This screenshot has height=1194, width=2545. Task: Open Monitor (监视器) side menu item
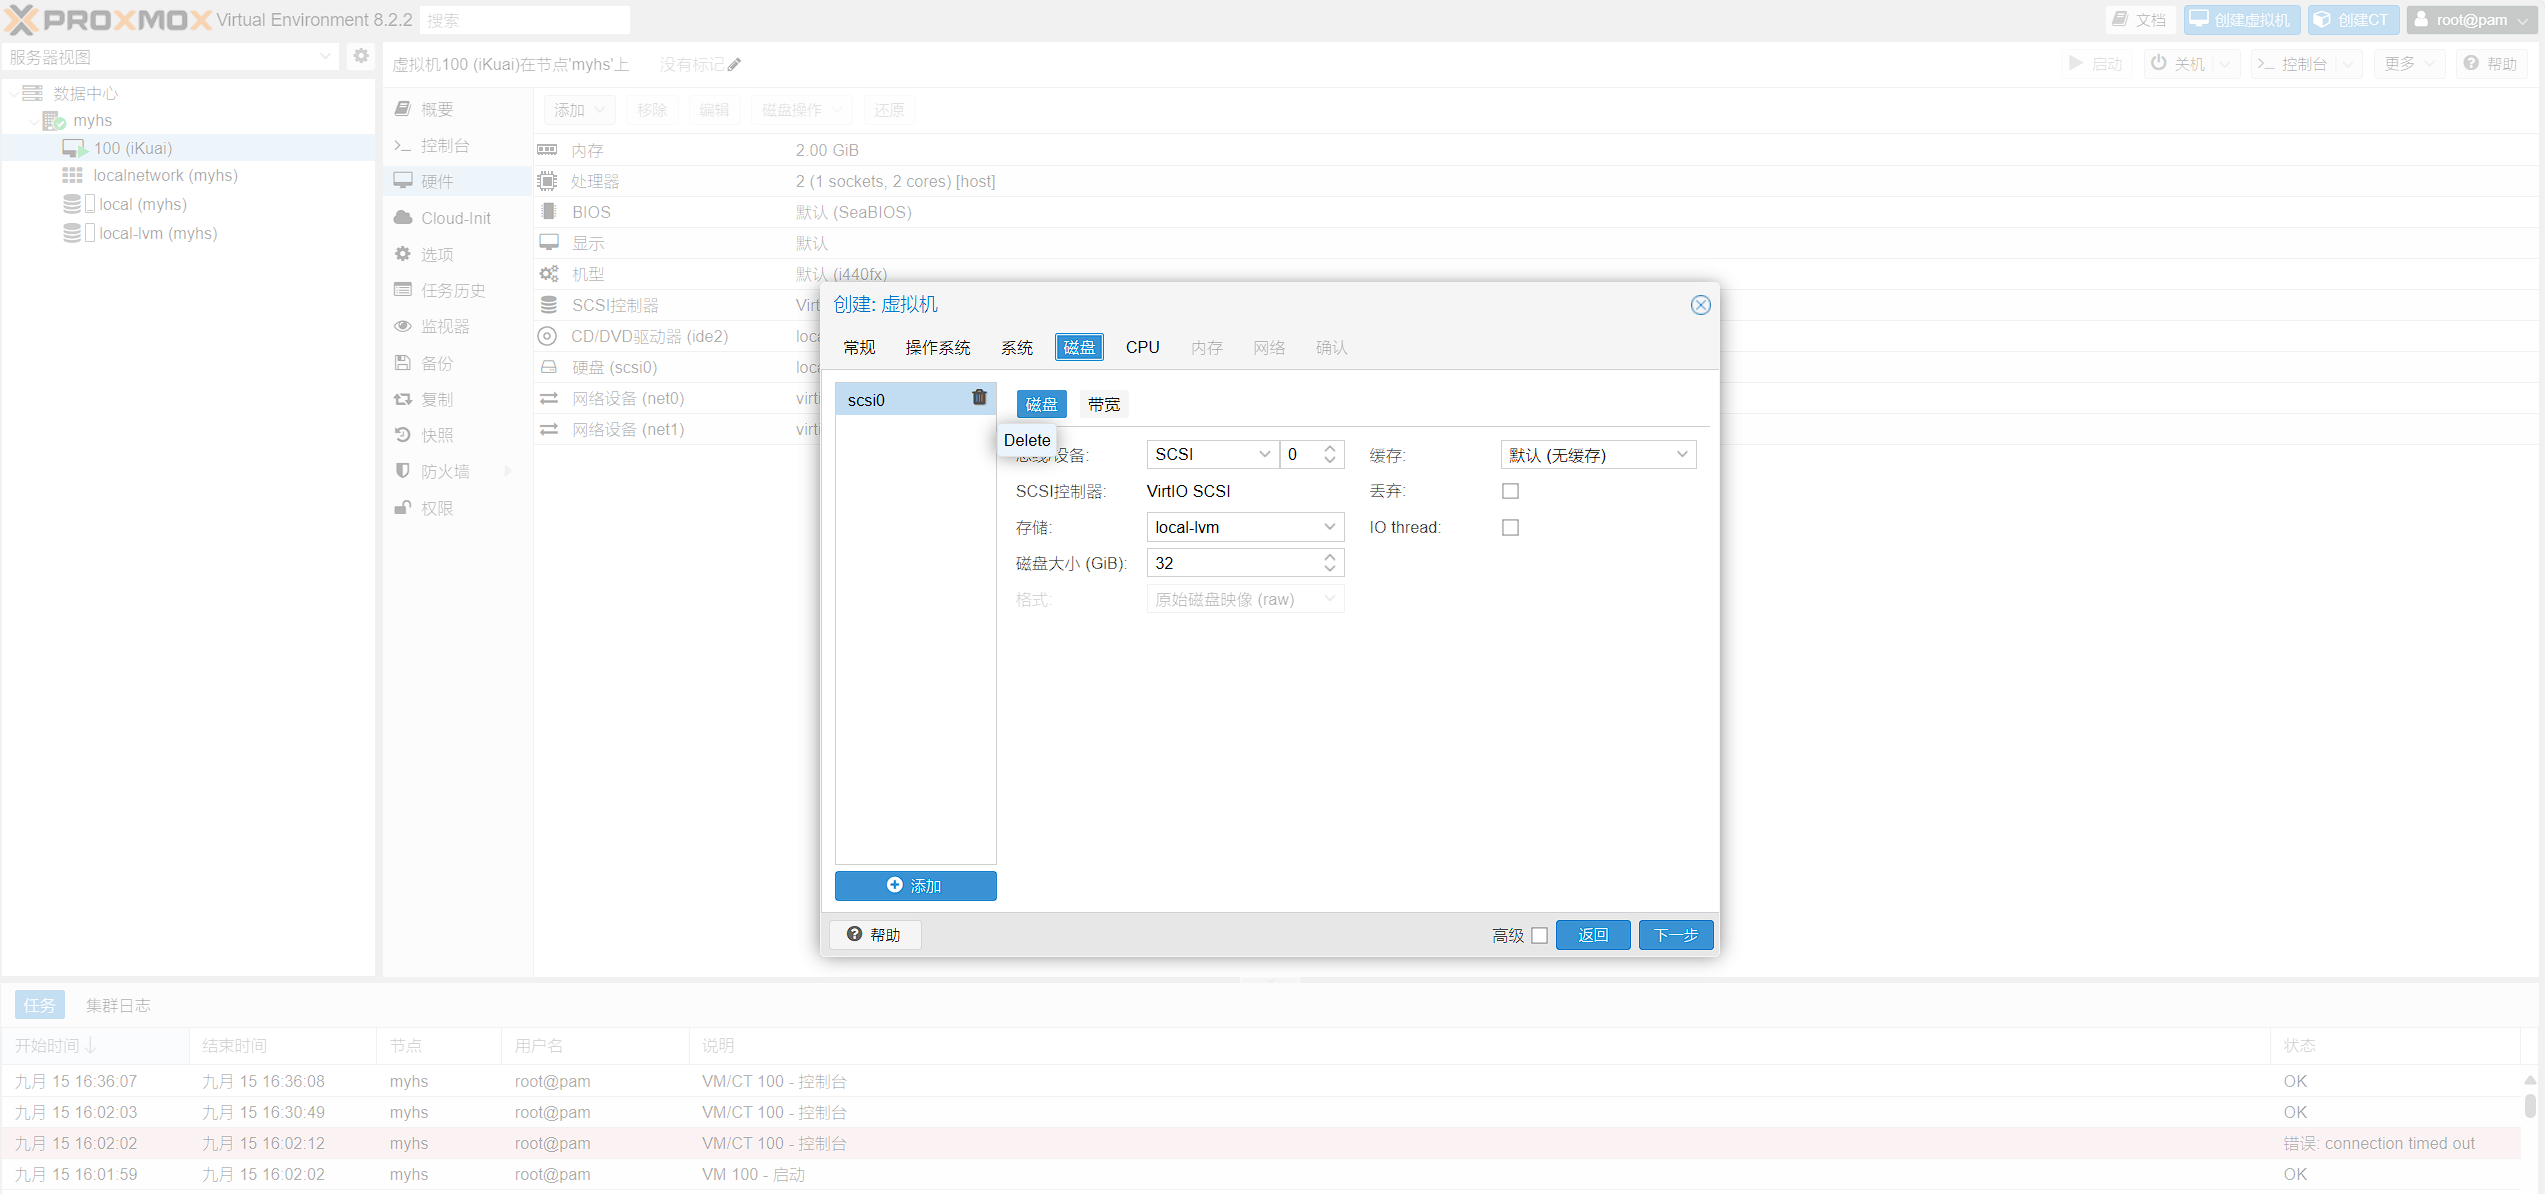coord(456,326)
